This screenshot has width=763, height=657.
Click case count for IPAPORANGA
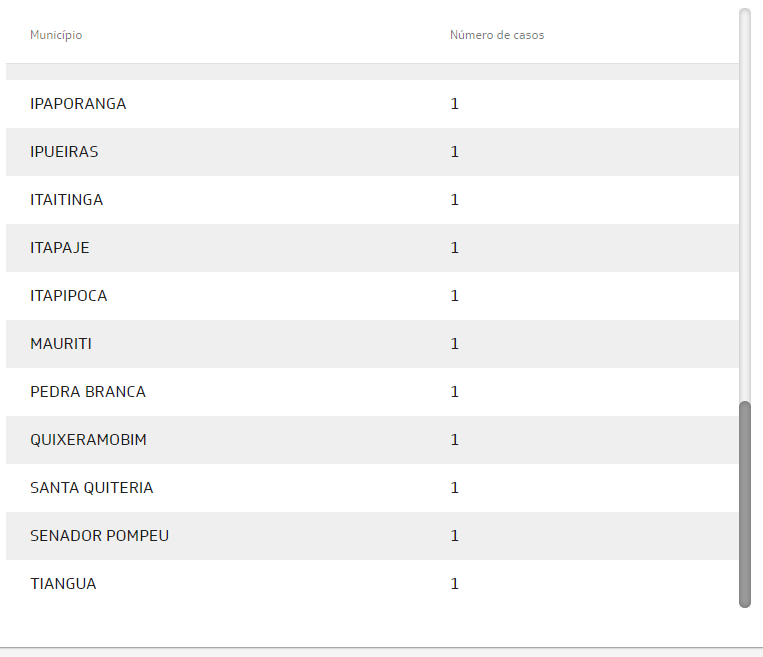454,104
